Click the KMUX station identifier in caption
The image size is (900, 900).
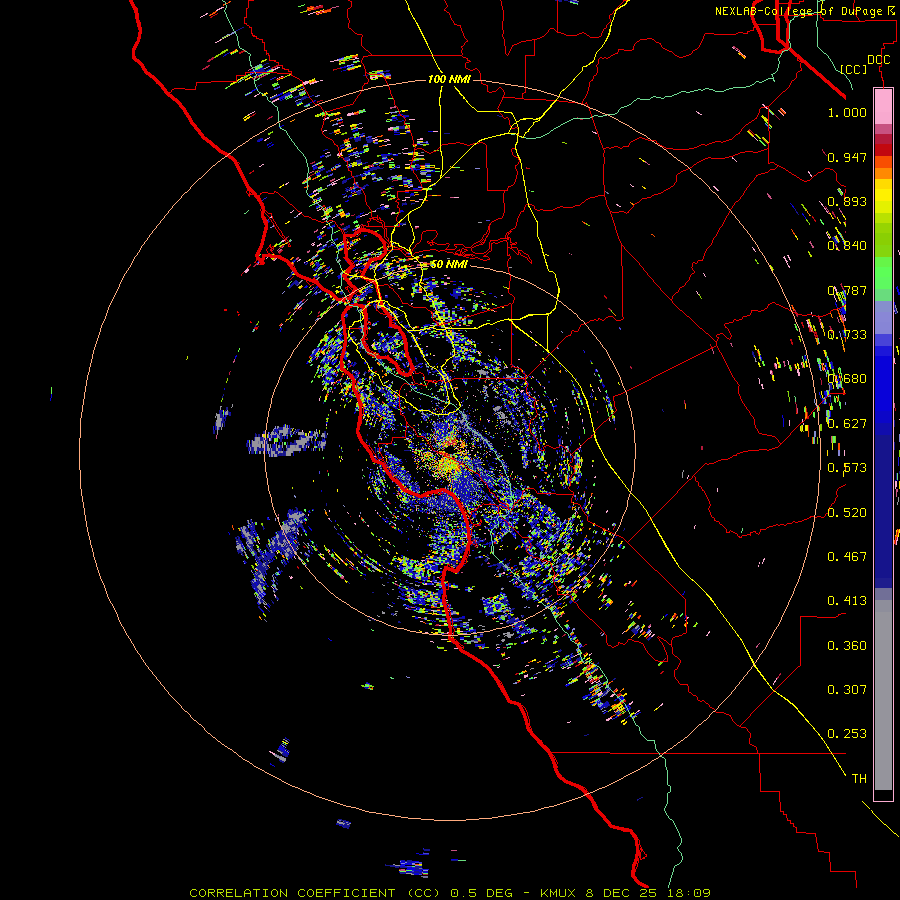point(560,893)
